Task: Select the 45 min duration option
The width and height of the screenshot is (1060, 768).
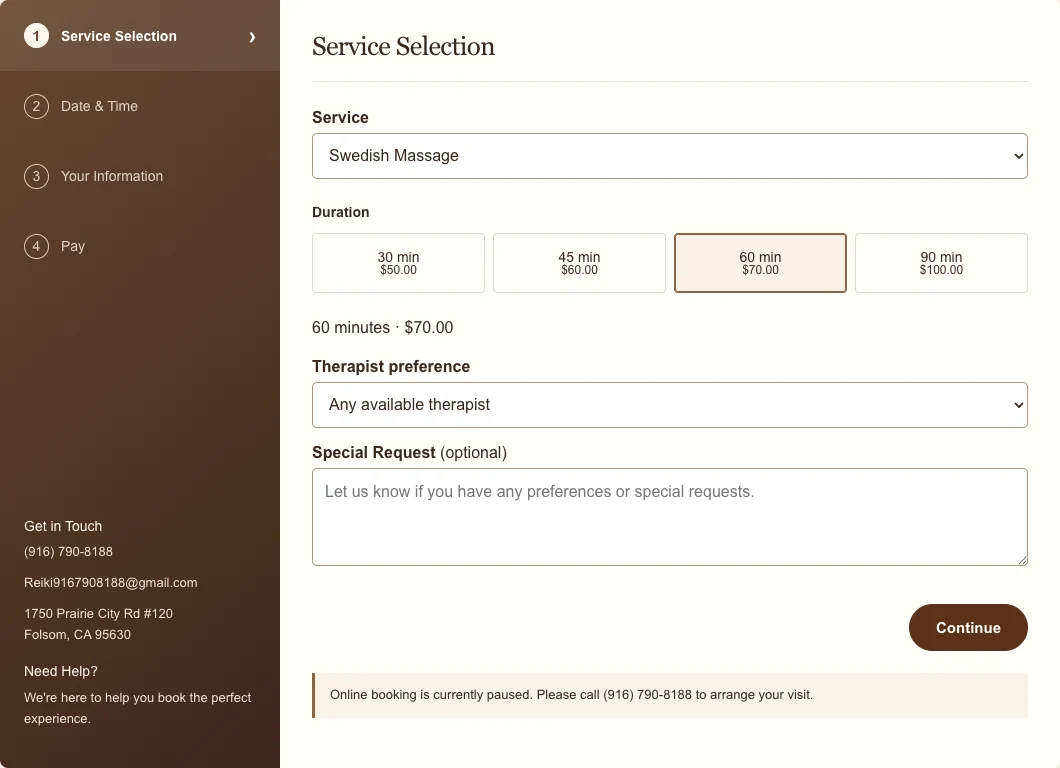Action: pos(579,263)
